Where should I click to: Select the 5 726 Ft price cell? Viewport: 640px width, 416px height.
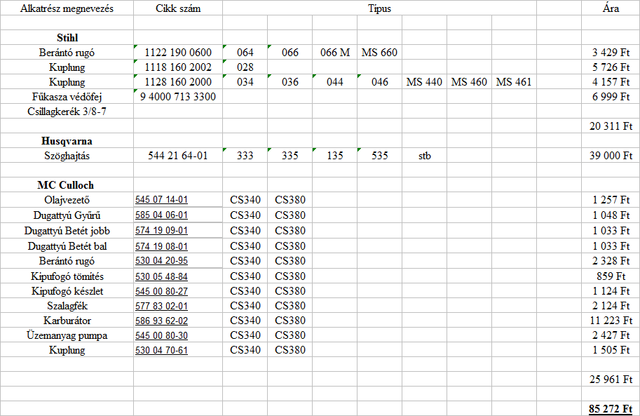pyautogui.click(x=611, y=67)
